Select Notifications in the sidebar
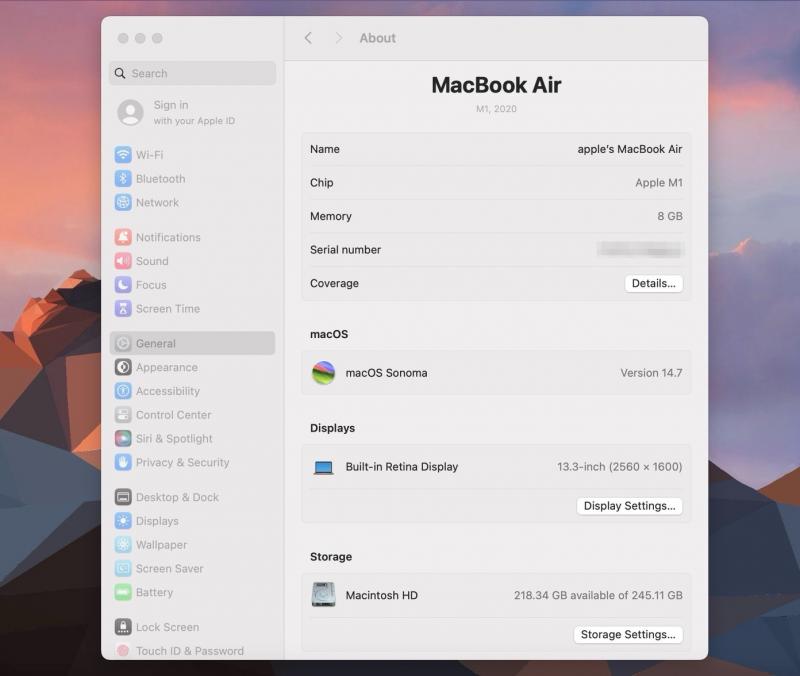 193,237
